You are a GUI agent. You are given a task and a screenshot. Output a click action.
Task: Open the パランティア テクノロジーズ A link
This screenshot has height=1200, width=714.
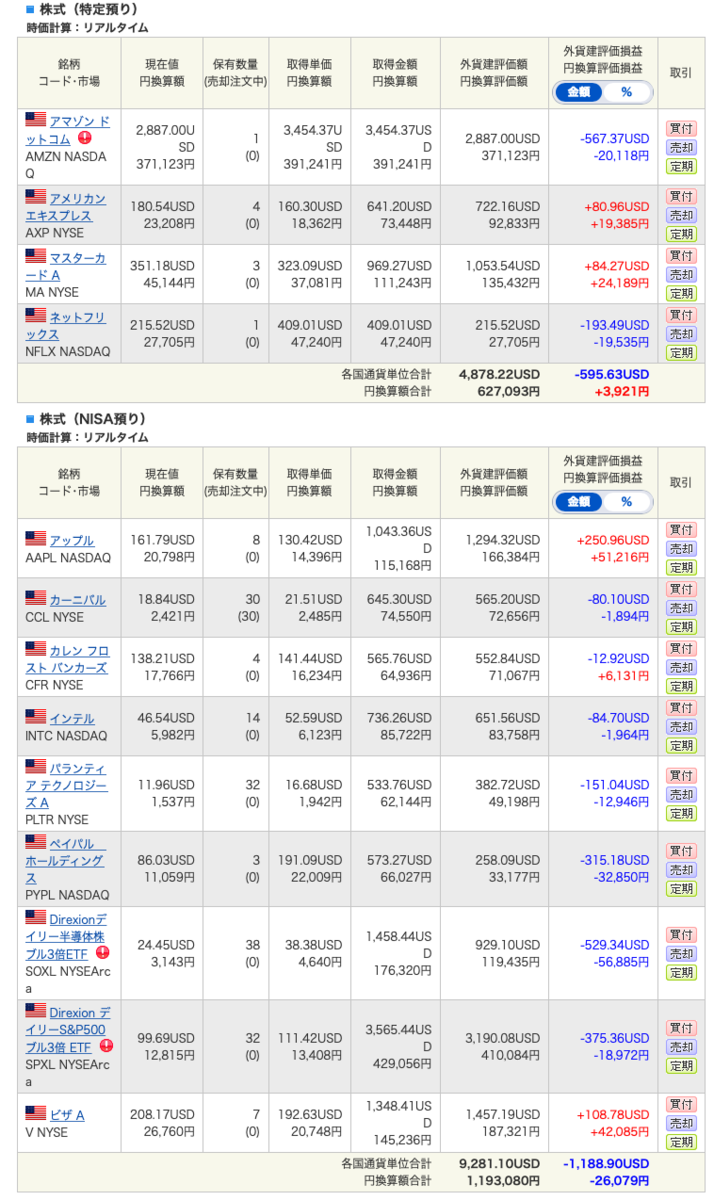[65, 784]
